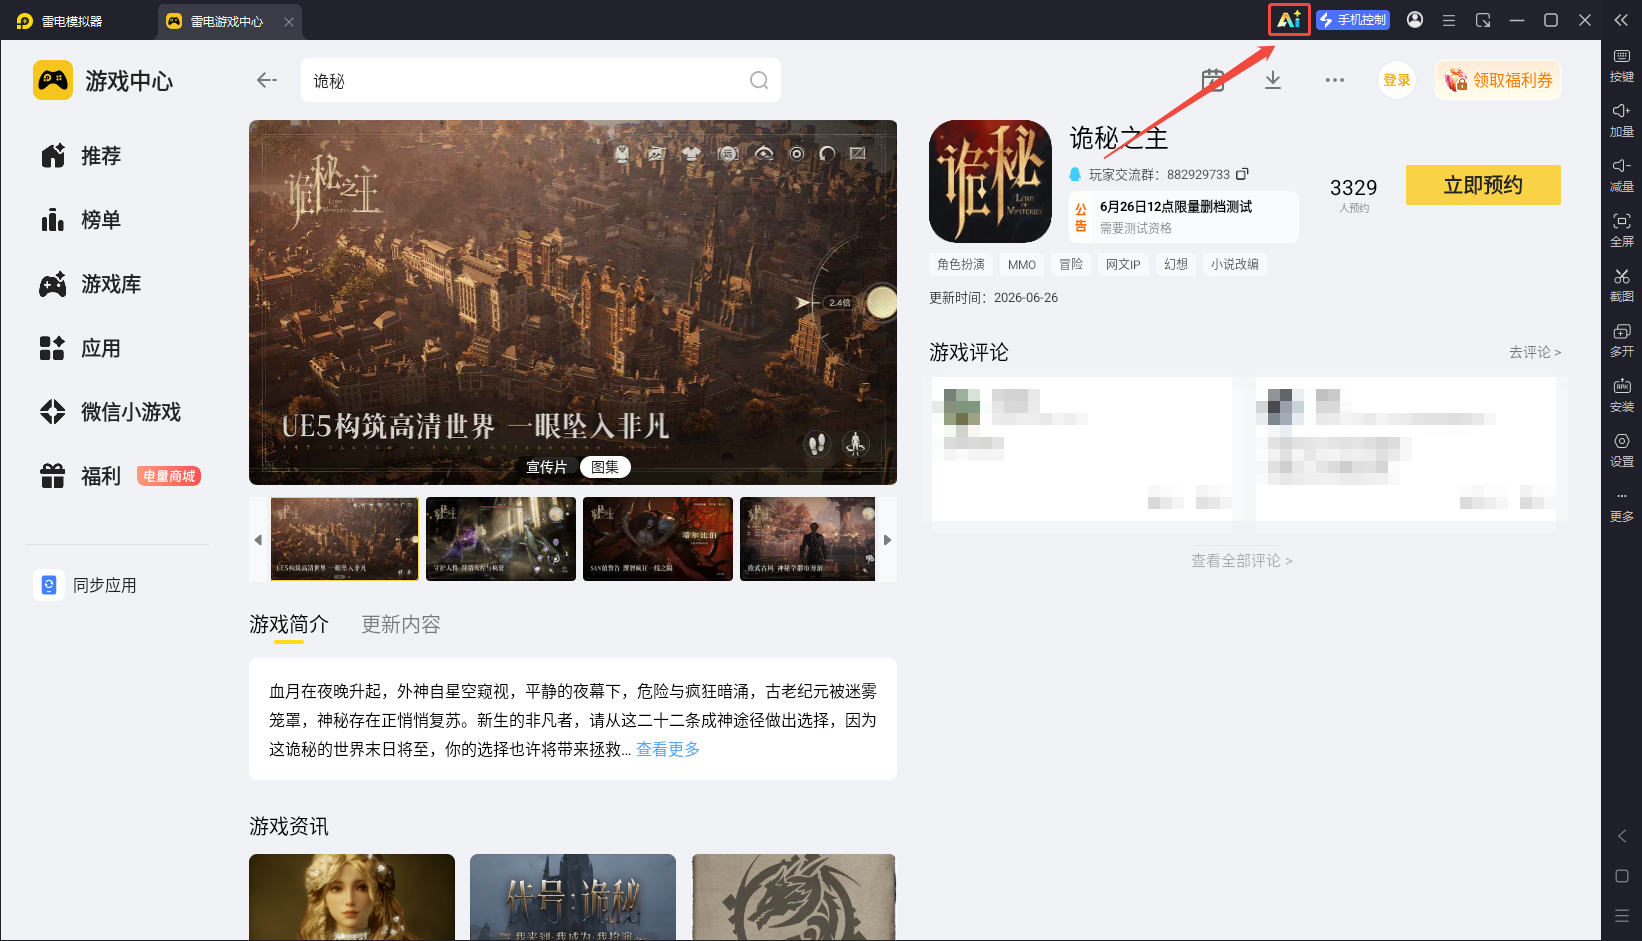
Task: Open the account profile icon in title bar
Action: click(x=1415, y=20)
